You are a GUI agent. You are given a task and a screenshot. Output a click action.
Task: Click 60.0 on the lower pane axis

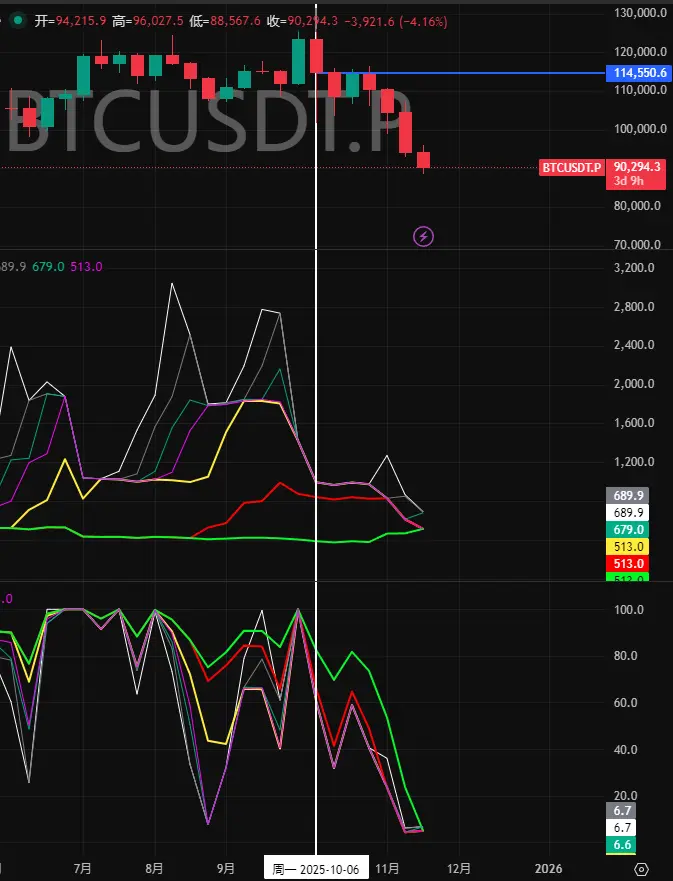click(x=626, y=703)
